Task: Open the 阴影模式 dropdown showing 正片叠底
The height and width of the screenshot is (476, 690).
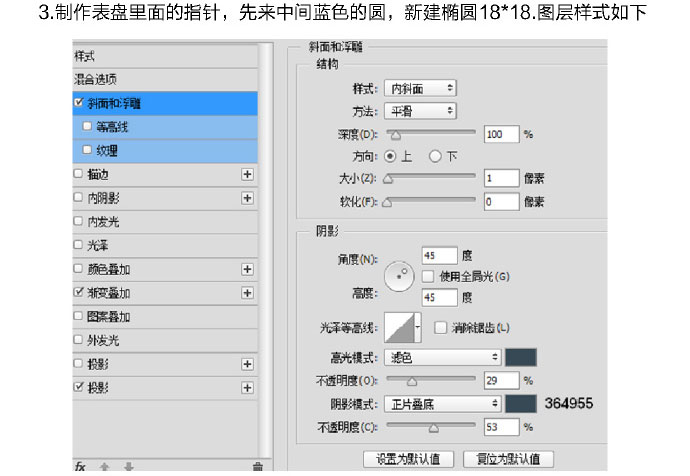Action: [x=443, y=404]
